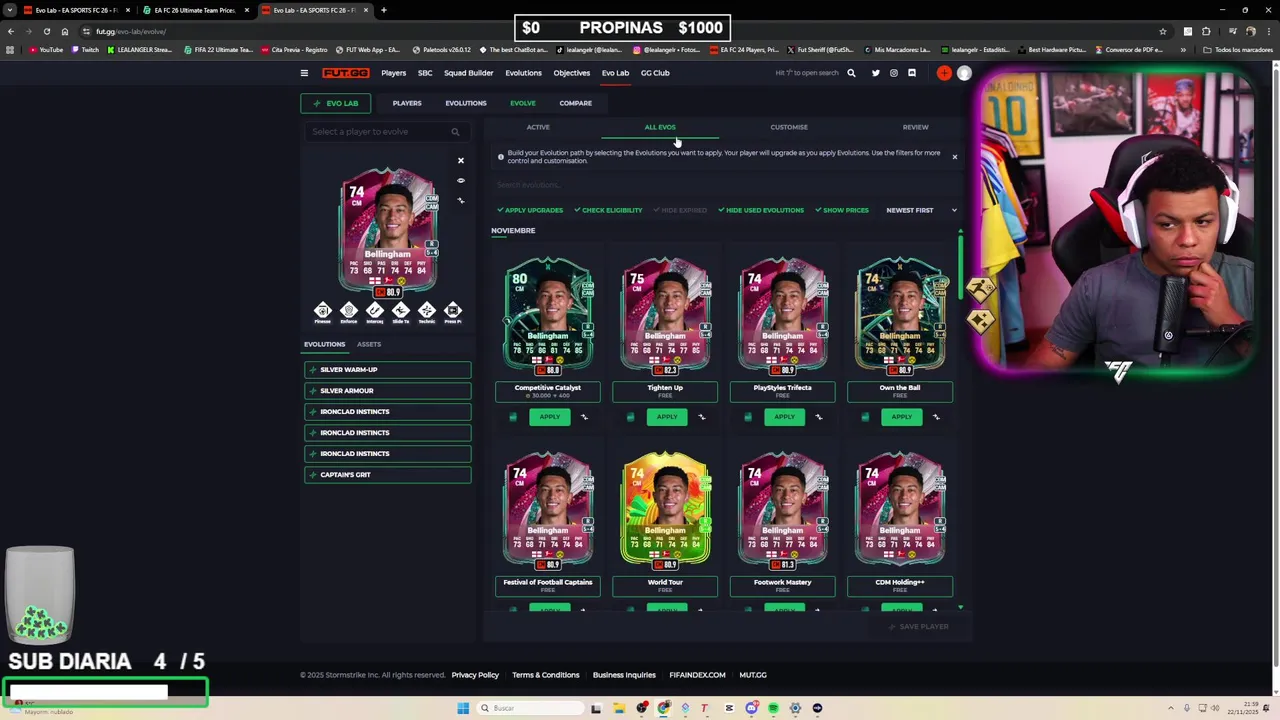Click the evolutions list green scrollbar

pos(961,266)
